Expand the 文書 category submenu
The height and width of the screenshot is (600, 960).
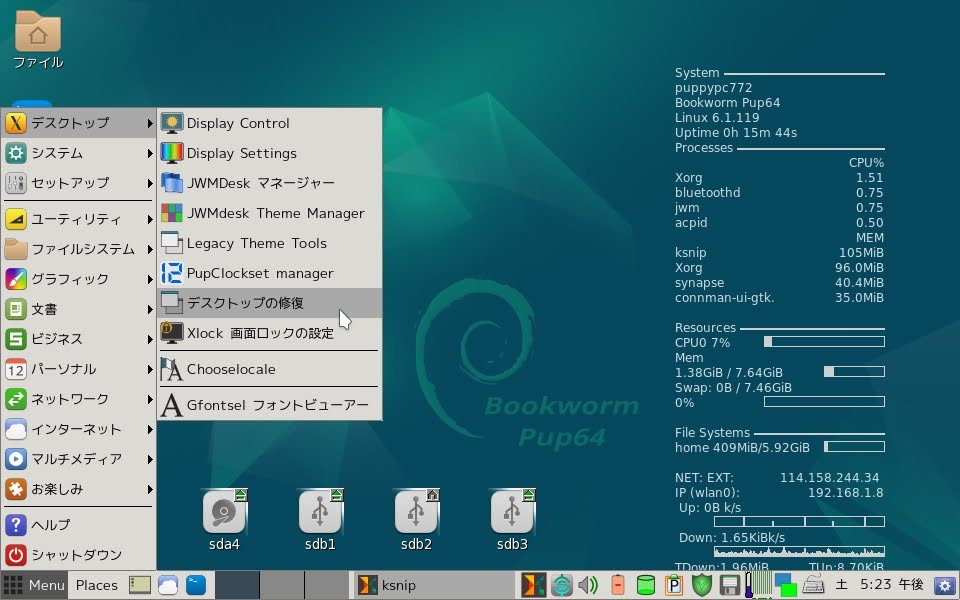tap(78, 309)
